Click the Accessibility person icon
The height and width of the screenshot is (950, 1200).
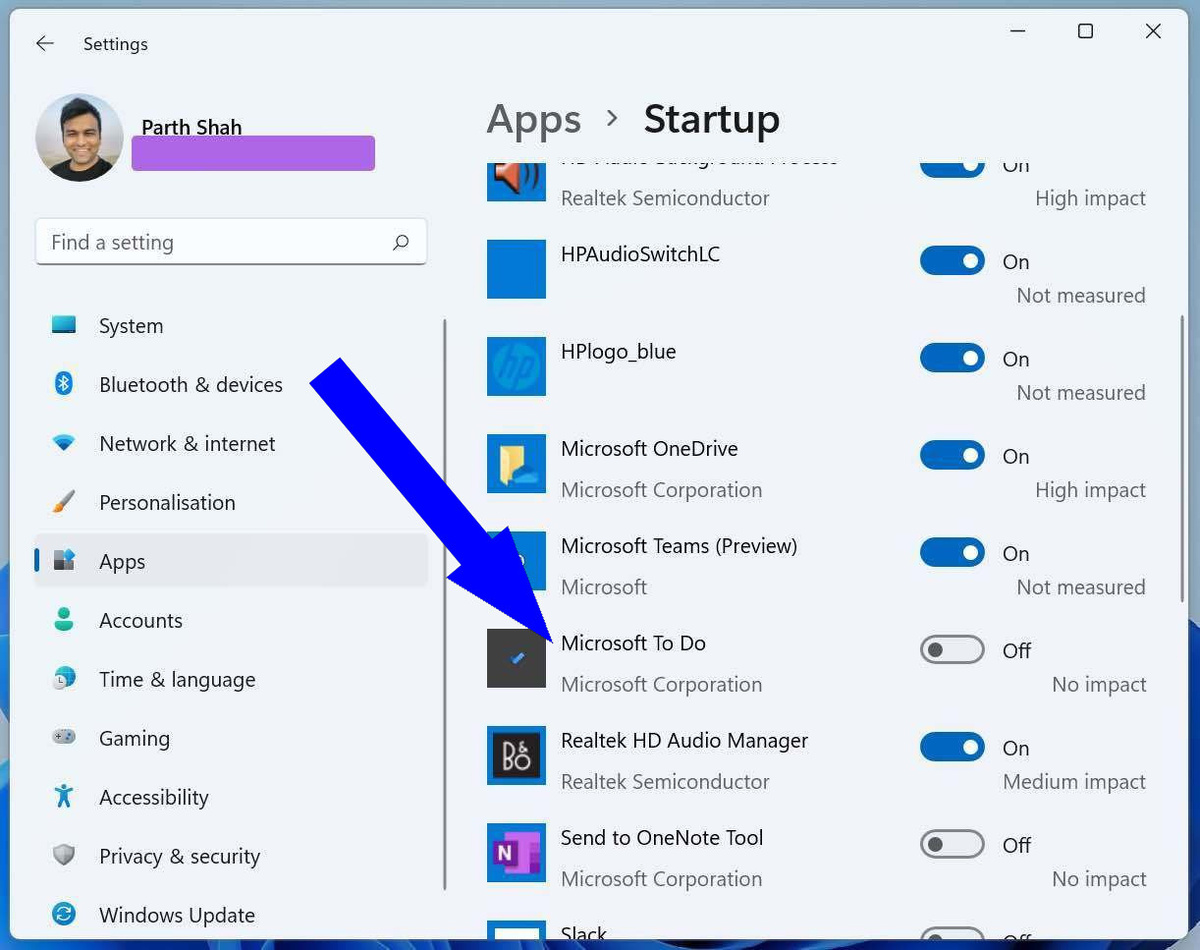[63, 797]
